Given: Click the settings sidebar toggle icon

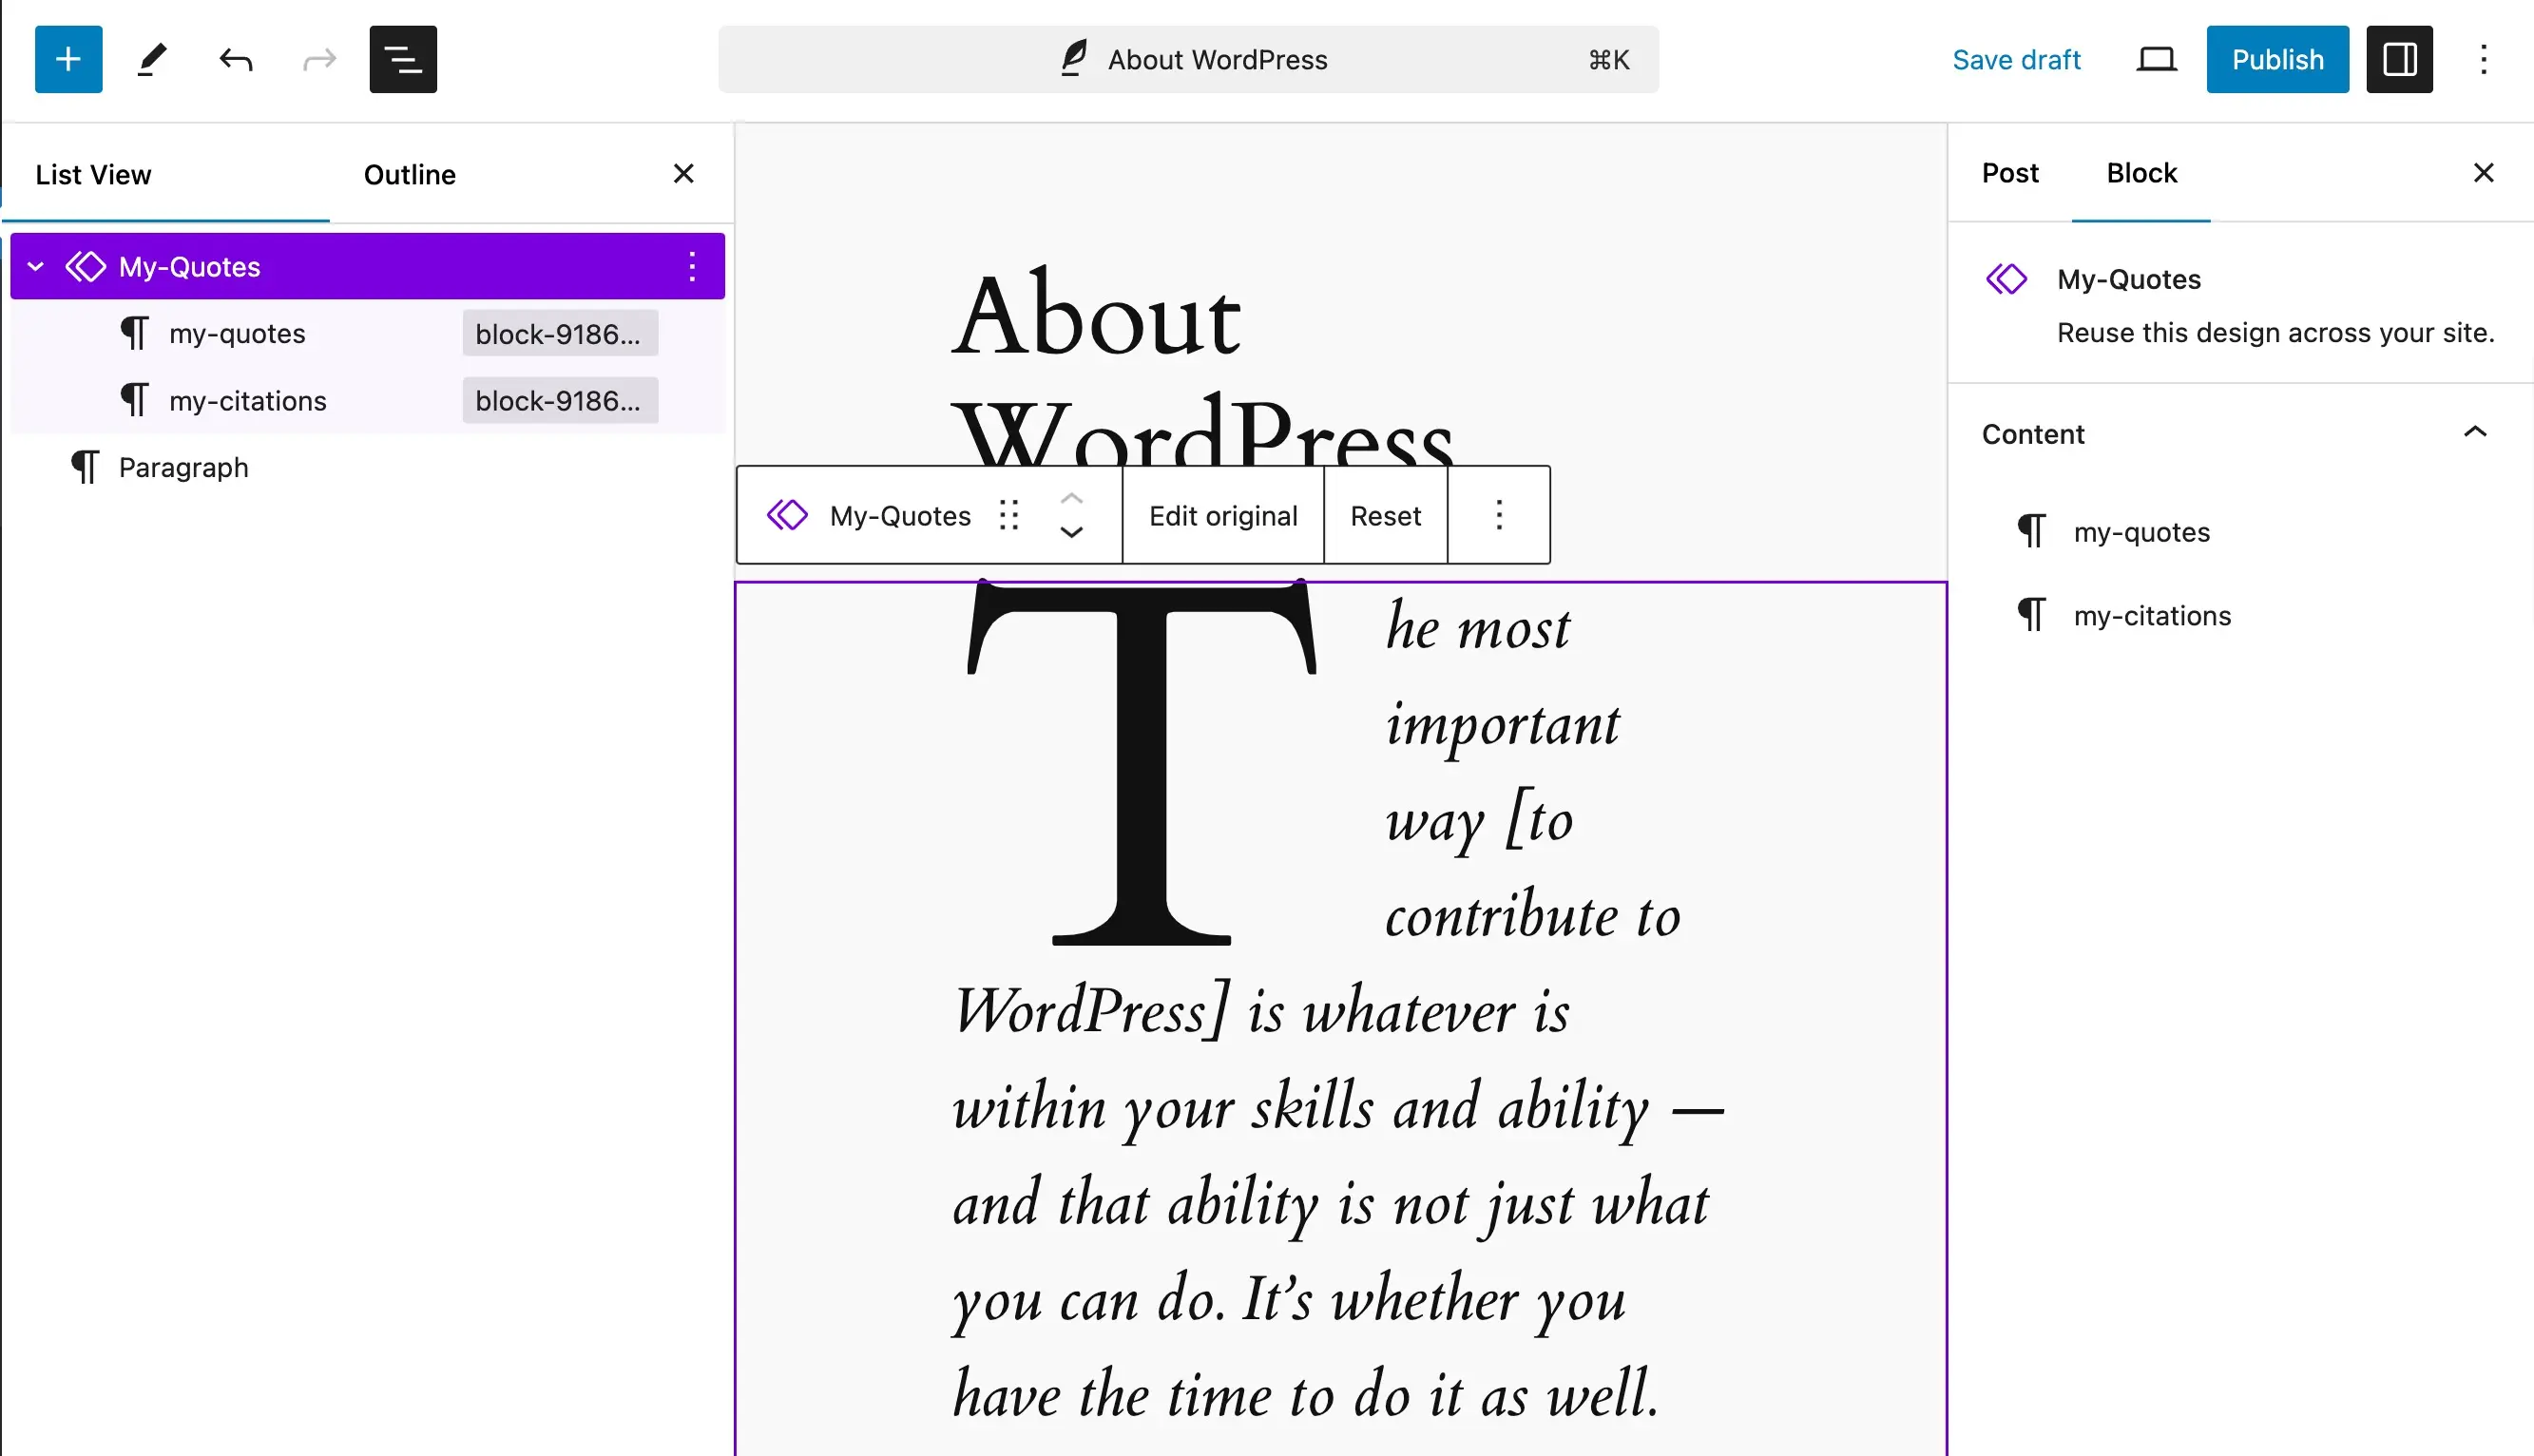Looking at the screenshot, I should click(x=2400, y=59).
